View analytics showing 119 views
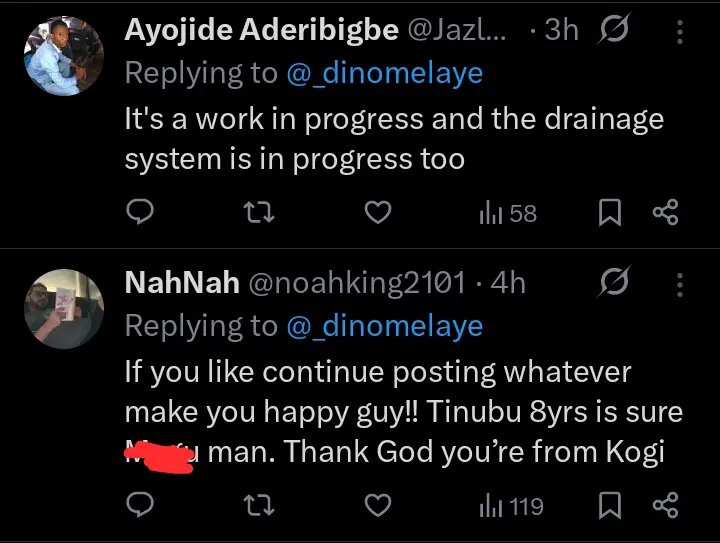 click(511, 506)
